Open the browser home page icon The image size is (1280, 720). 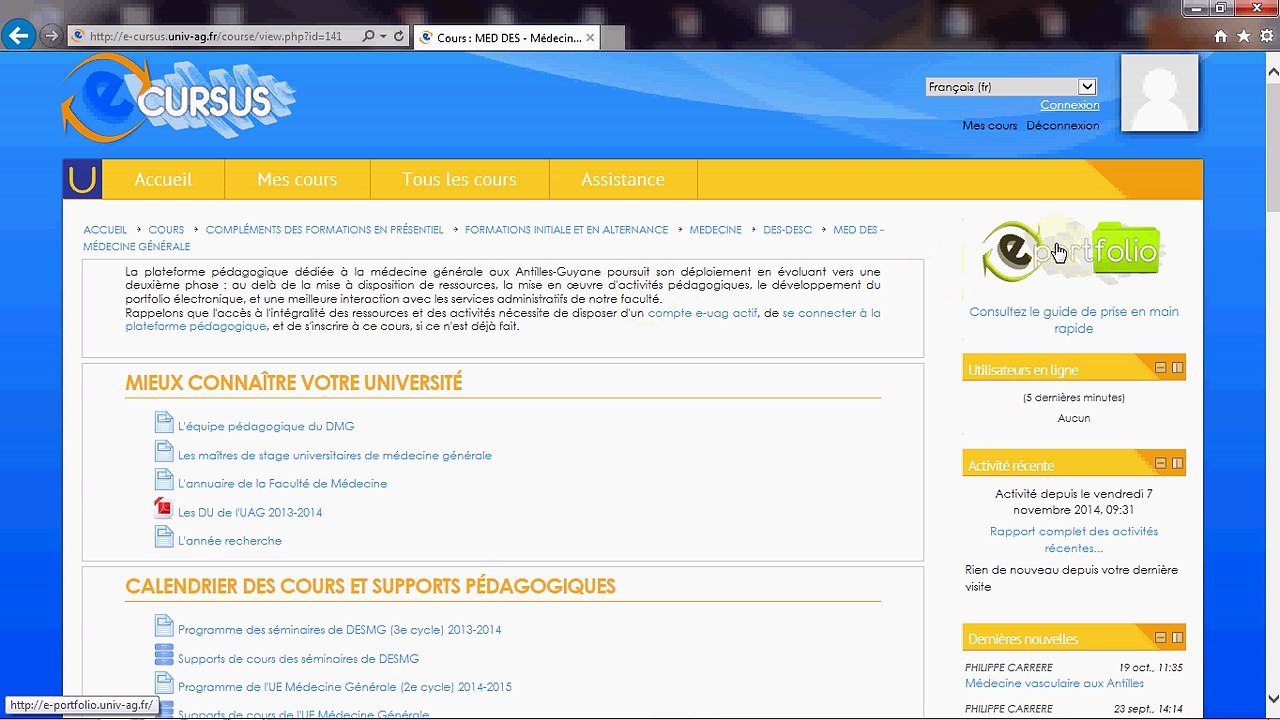pyautogui.click(x=1221, y=36)
